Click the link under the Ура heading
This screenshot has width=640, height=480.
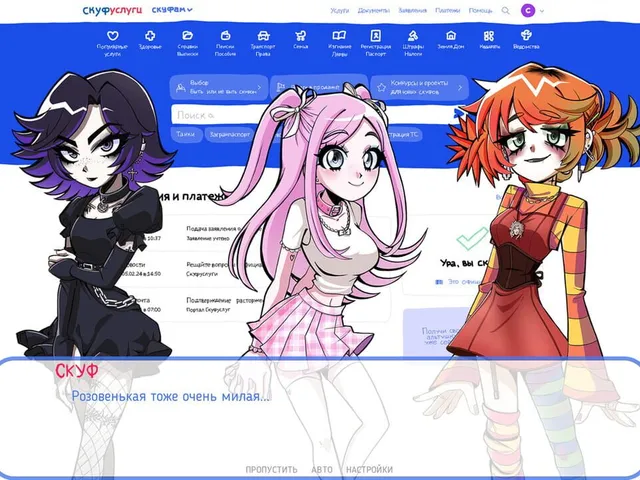[459, 282]
